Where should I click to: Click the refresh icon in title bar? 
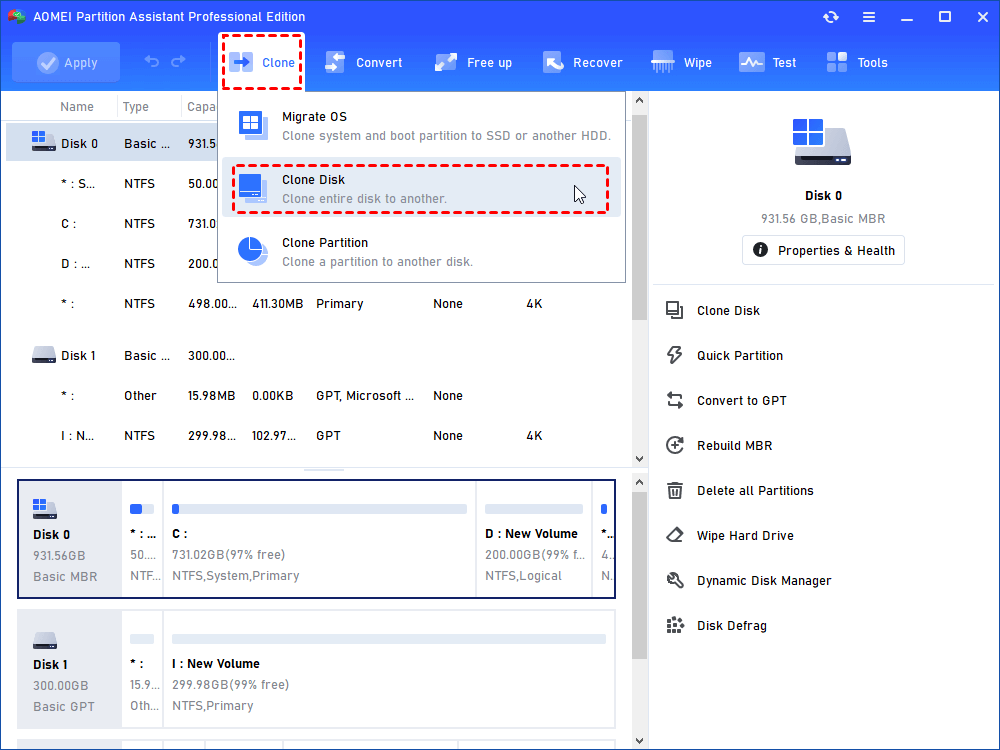tap(831, 17)
